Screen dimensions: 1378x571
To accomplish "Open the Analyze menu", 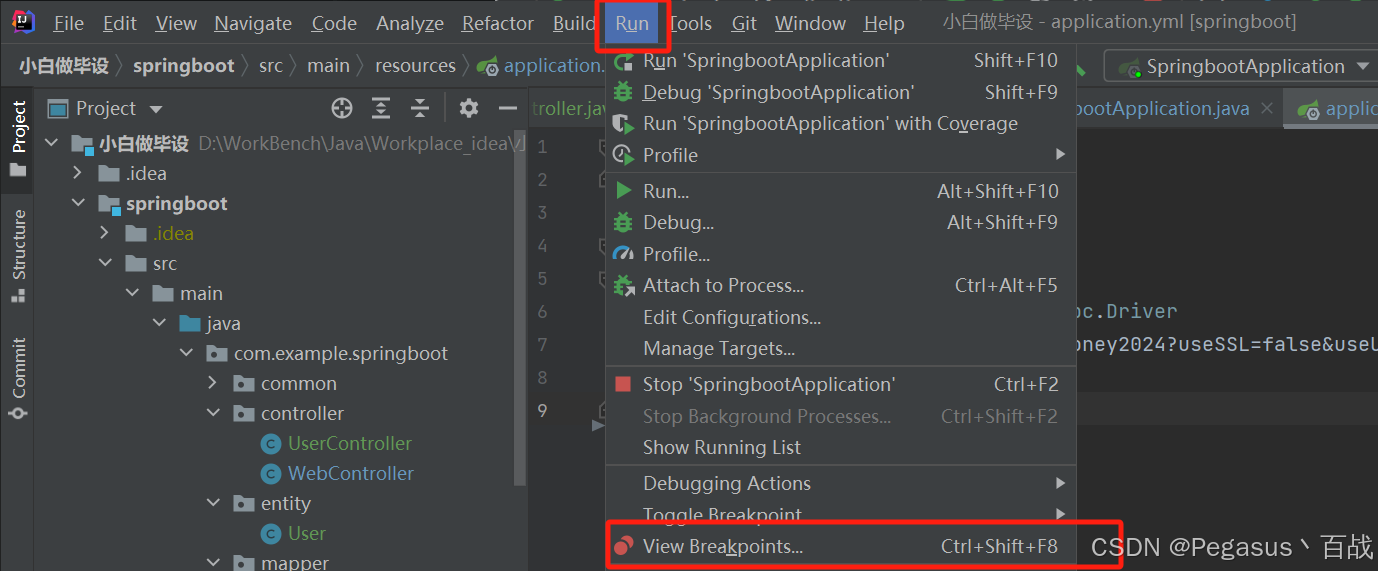I will click(x=410, y=24).
